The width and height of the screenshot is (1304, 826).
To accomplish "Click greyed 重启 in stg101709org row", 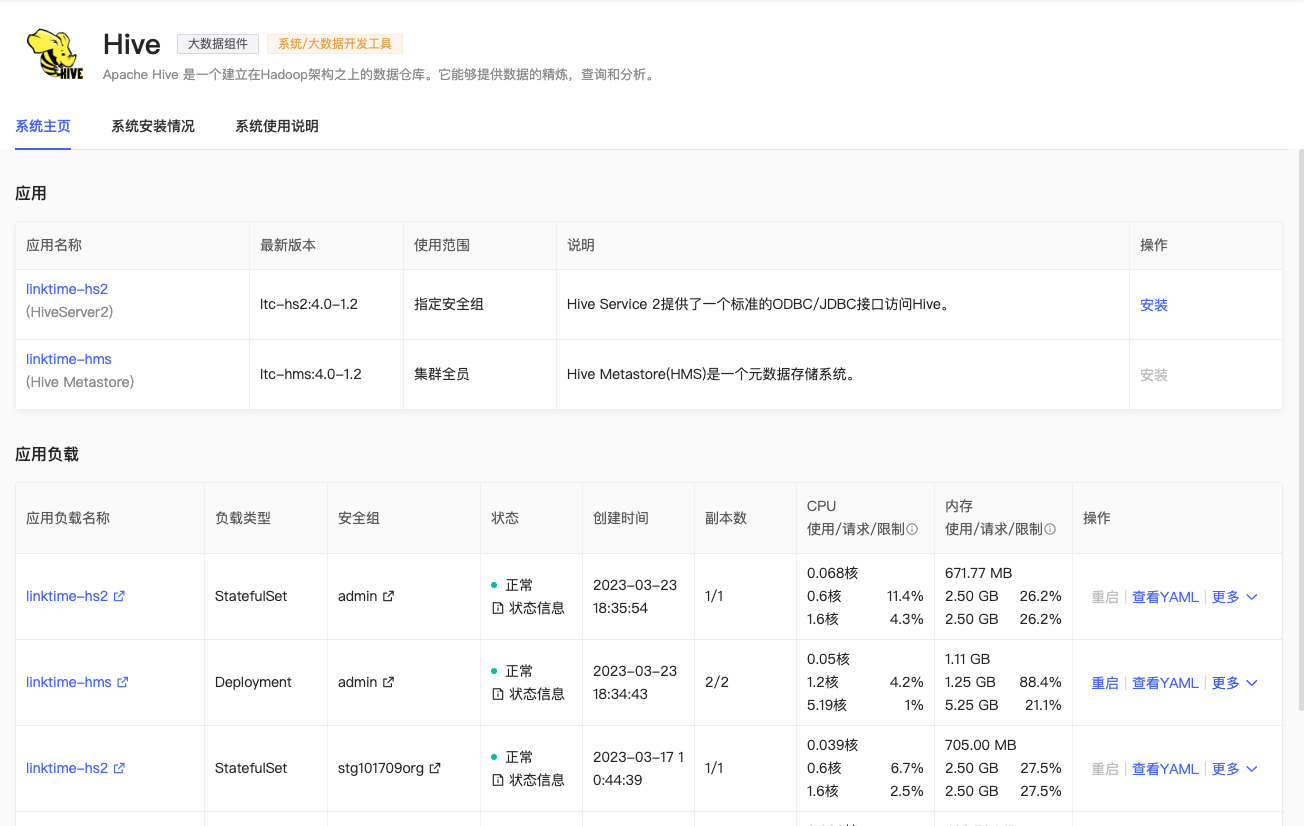I will point(1105,769).
